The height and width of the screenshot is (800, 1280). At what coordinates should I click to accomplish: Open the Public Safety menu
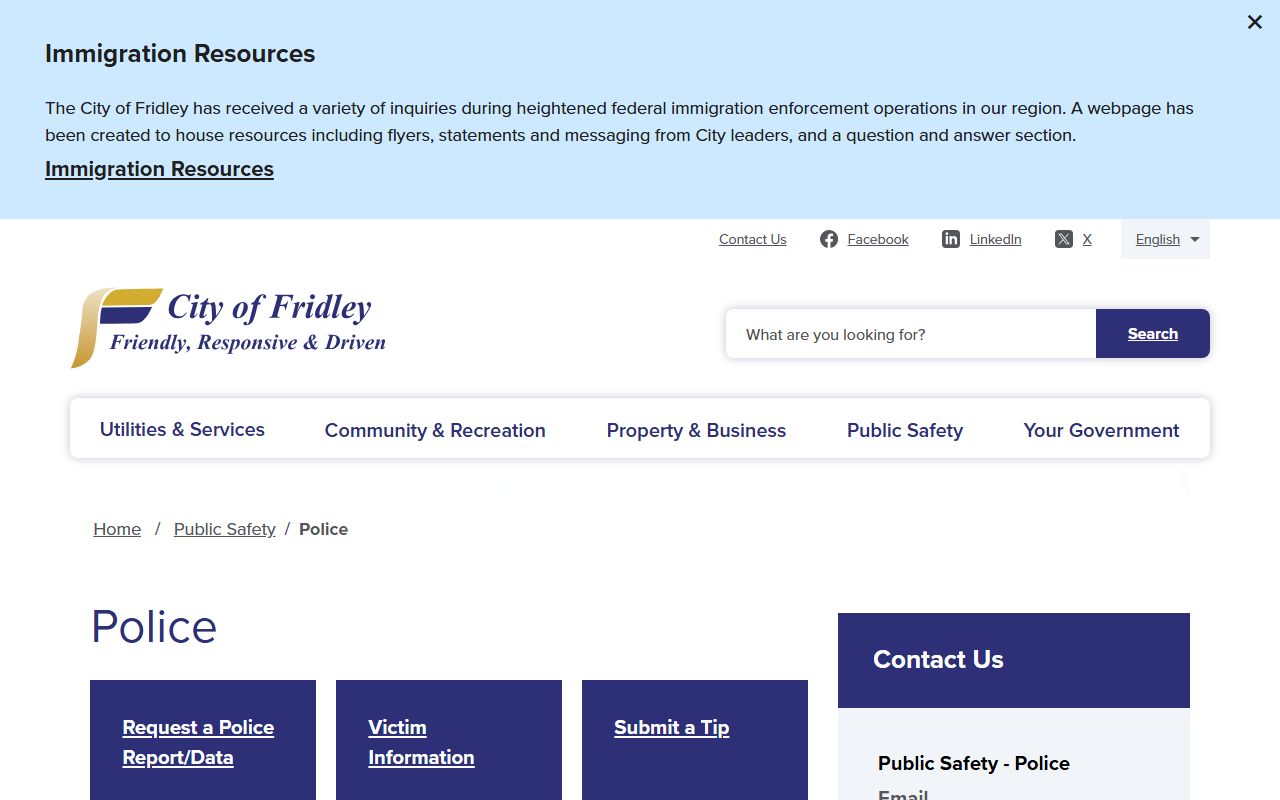click(905, 430)
